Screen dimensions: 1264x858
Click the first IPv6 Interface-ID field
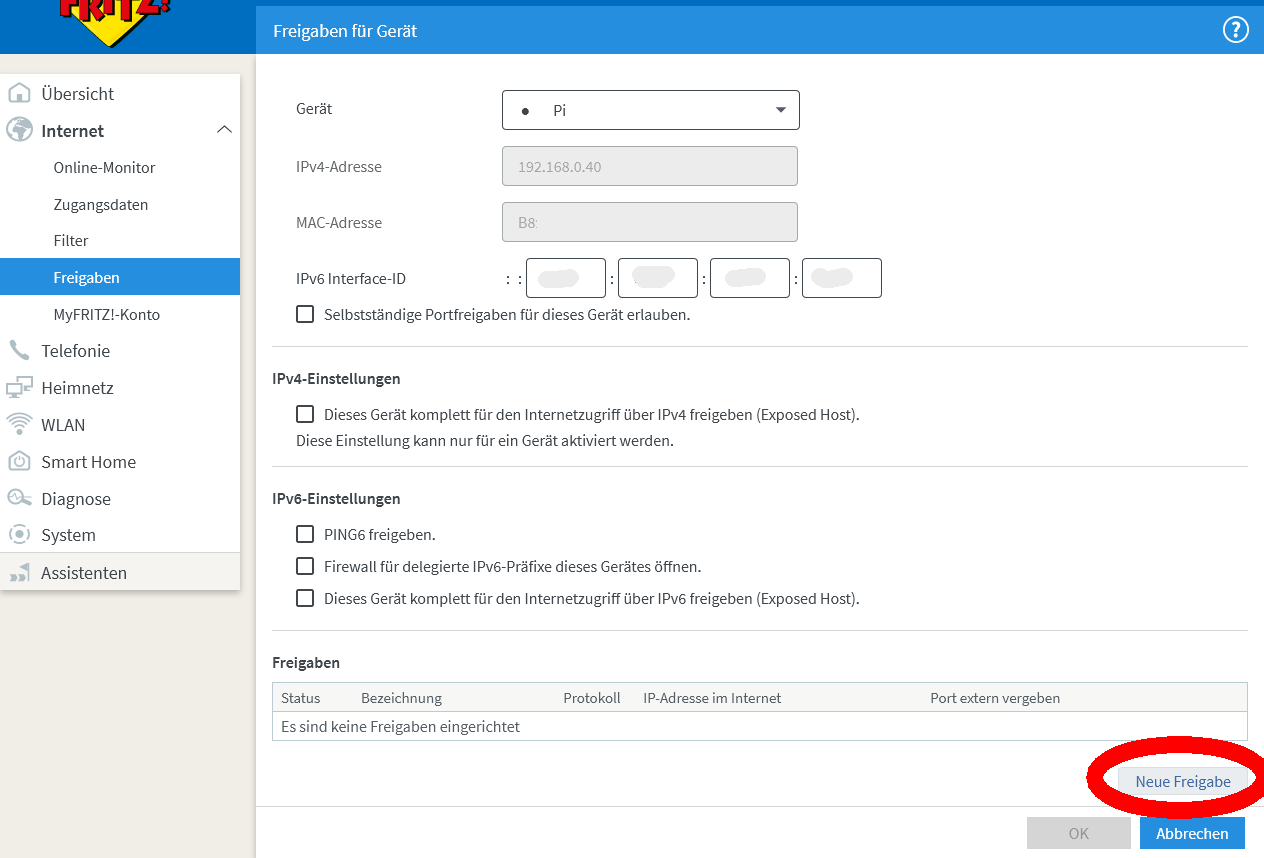pyautogui.click(x=566, y=278)
